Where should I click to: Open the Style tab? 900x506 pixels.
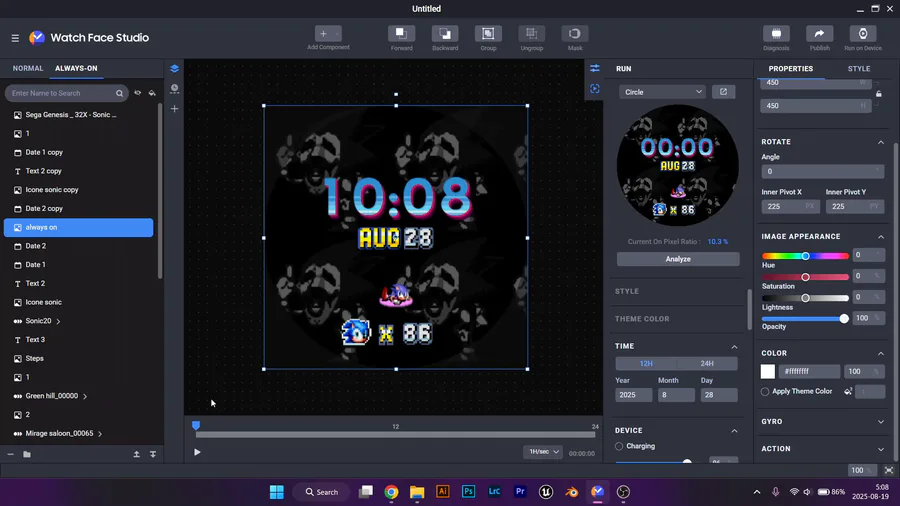(x=859, y=68)
